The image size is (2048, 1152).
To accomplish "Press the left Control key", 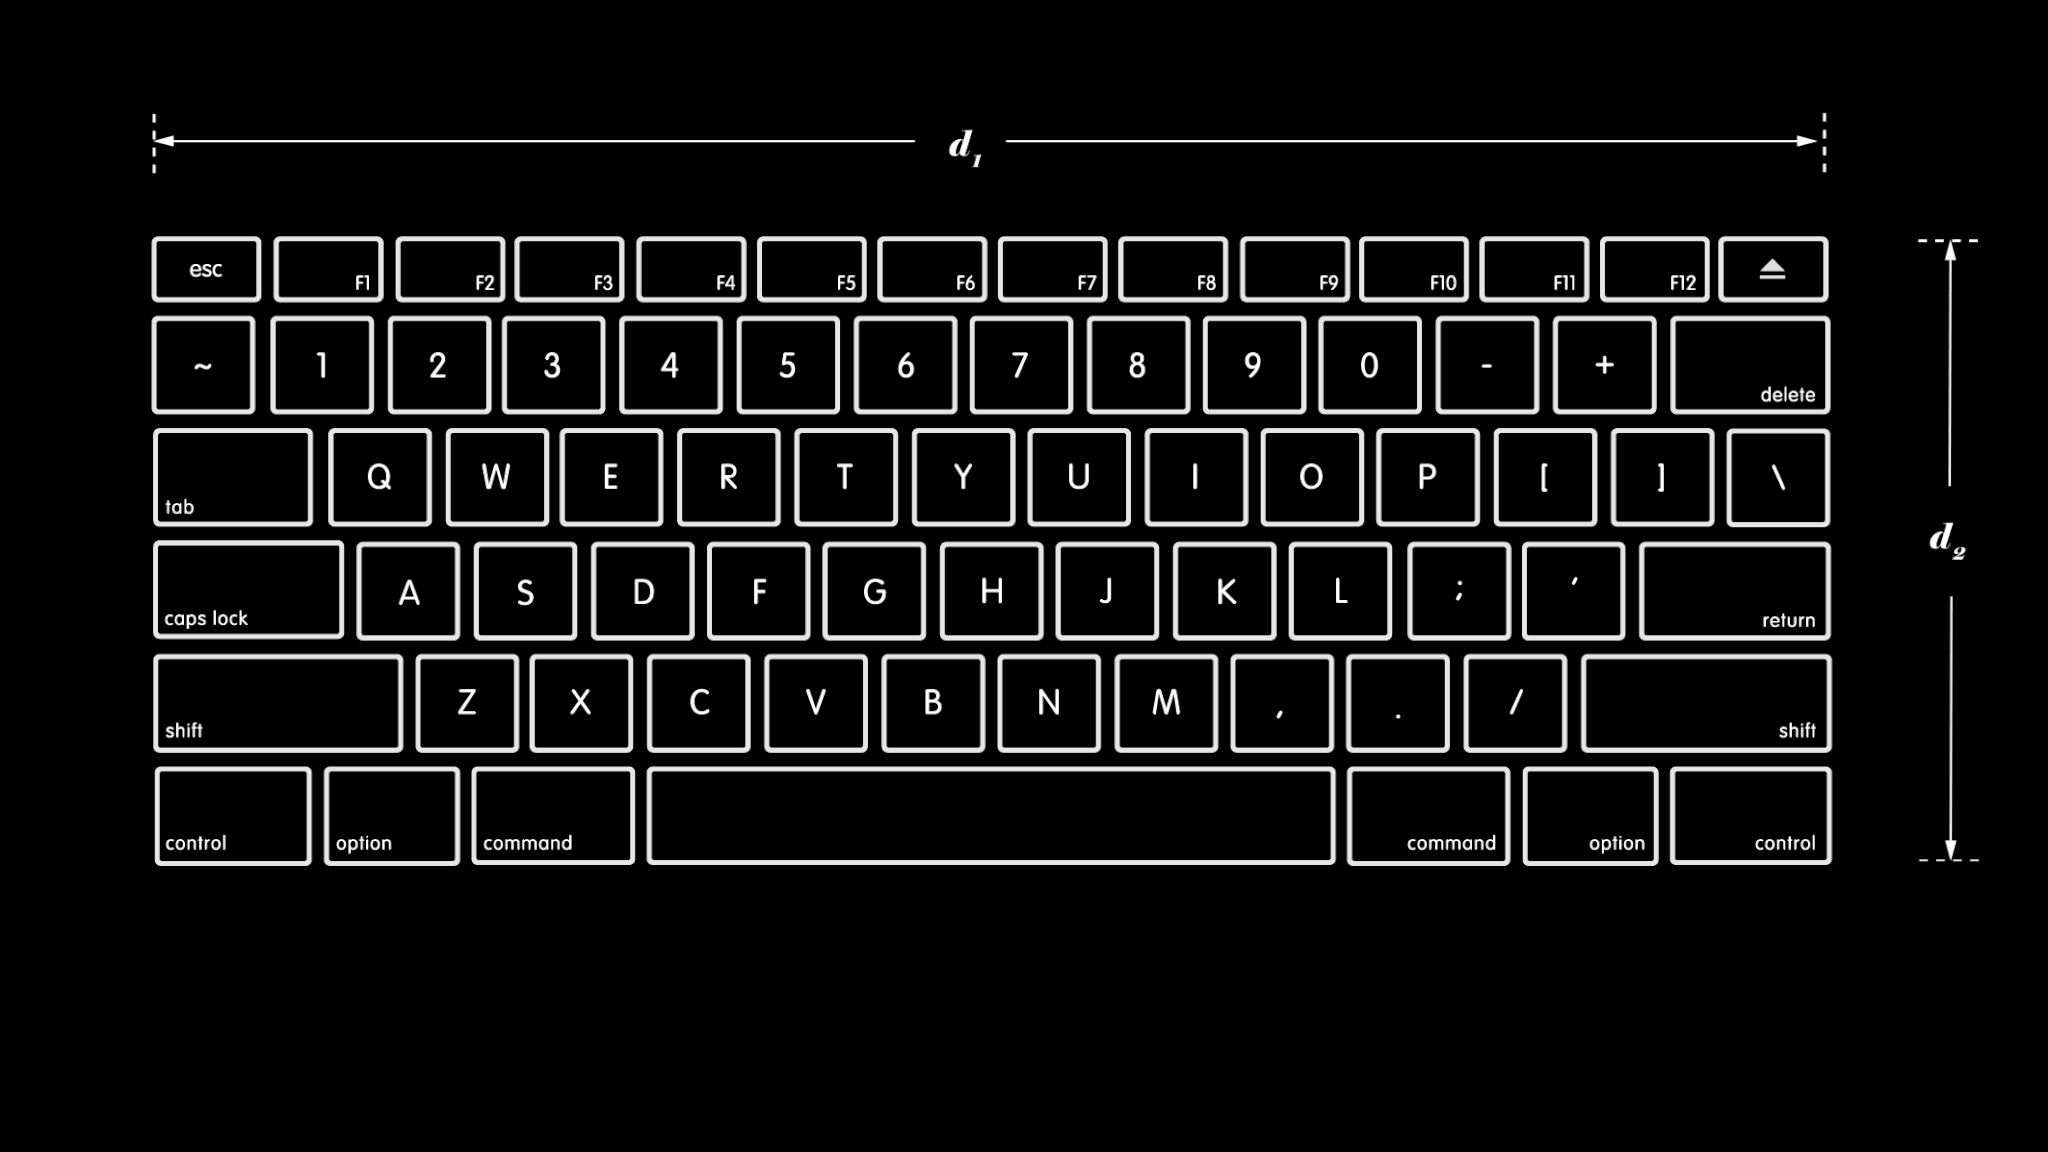I will point(231,814).
